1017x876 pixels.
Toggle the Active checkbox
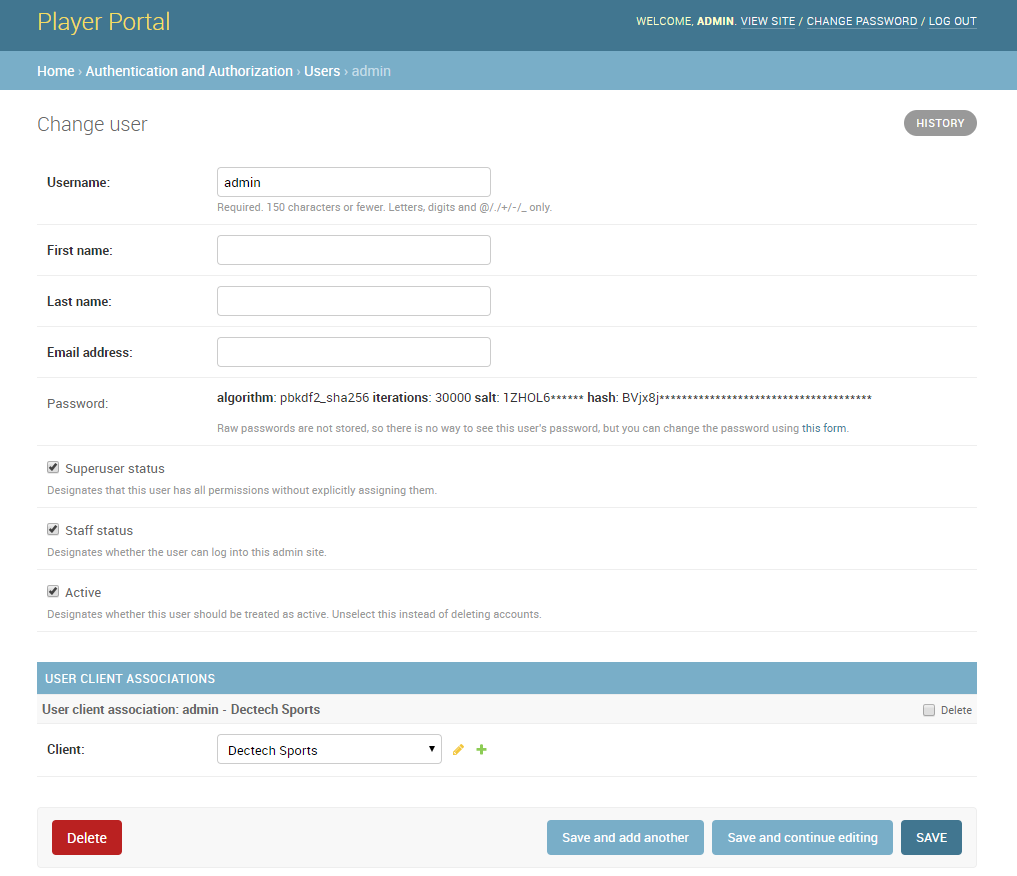(x=53, y=591)
